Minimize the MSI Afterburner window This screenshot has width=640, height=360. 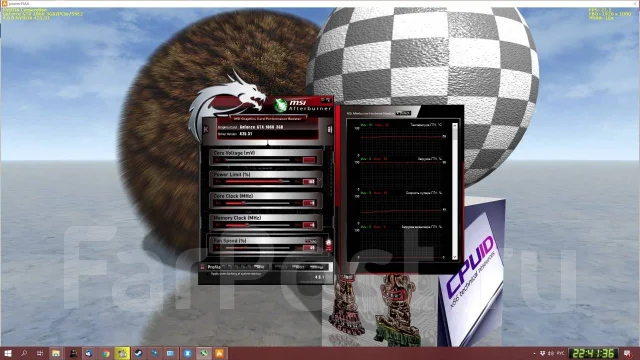pos(322,99)
